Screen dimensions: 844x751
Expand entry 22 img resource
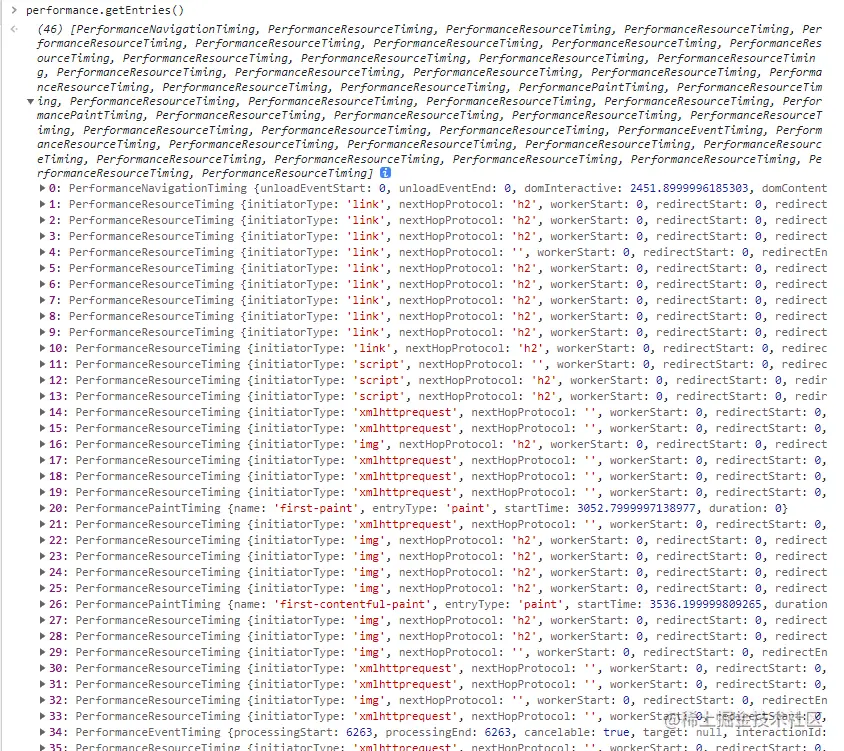(42, 540)
